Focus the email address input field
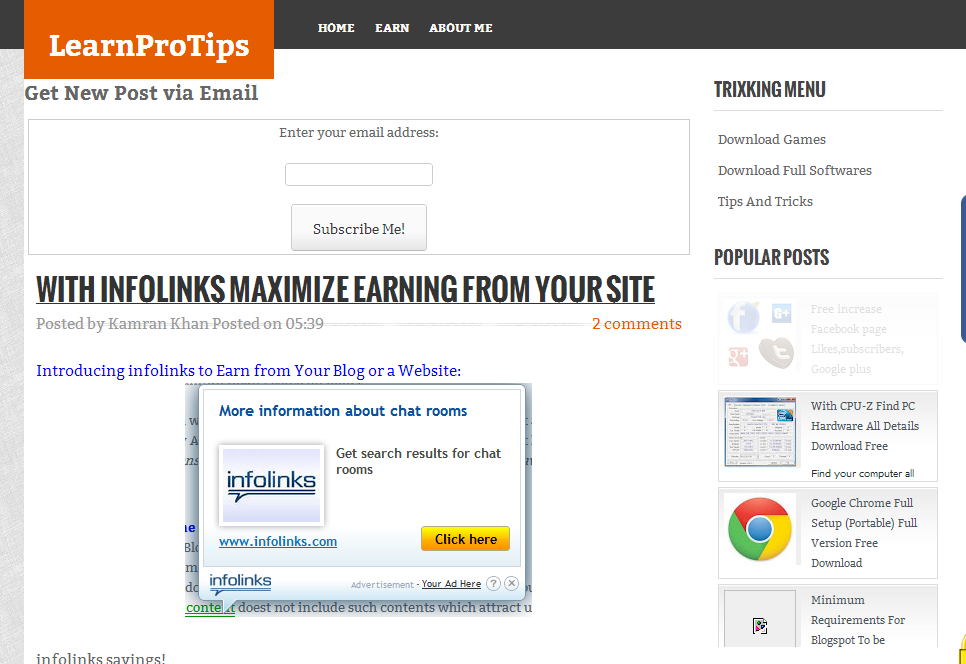The width and height of the screenshot is (966, 664). (359, 174)
